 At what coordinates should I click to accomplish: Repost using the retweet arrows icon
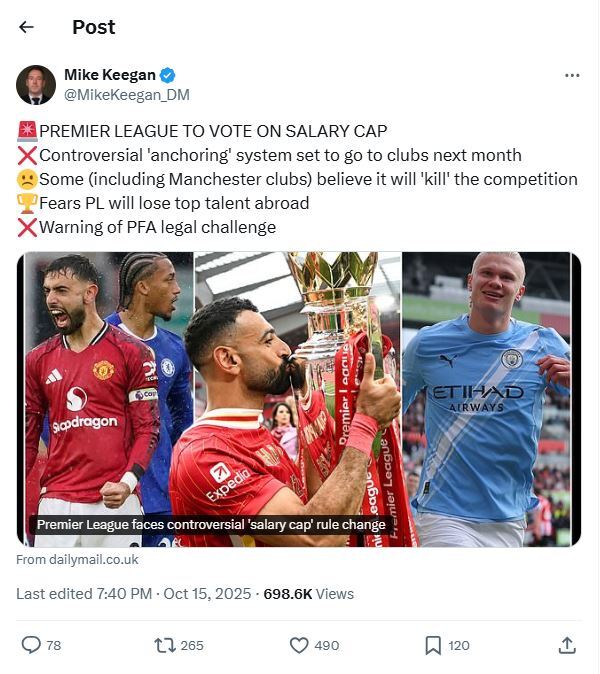click(165, 645)
